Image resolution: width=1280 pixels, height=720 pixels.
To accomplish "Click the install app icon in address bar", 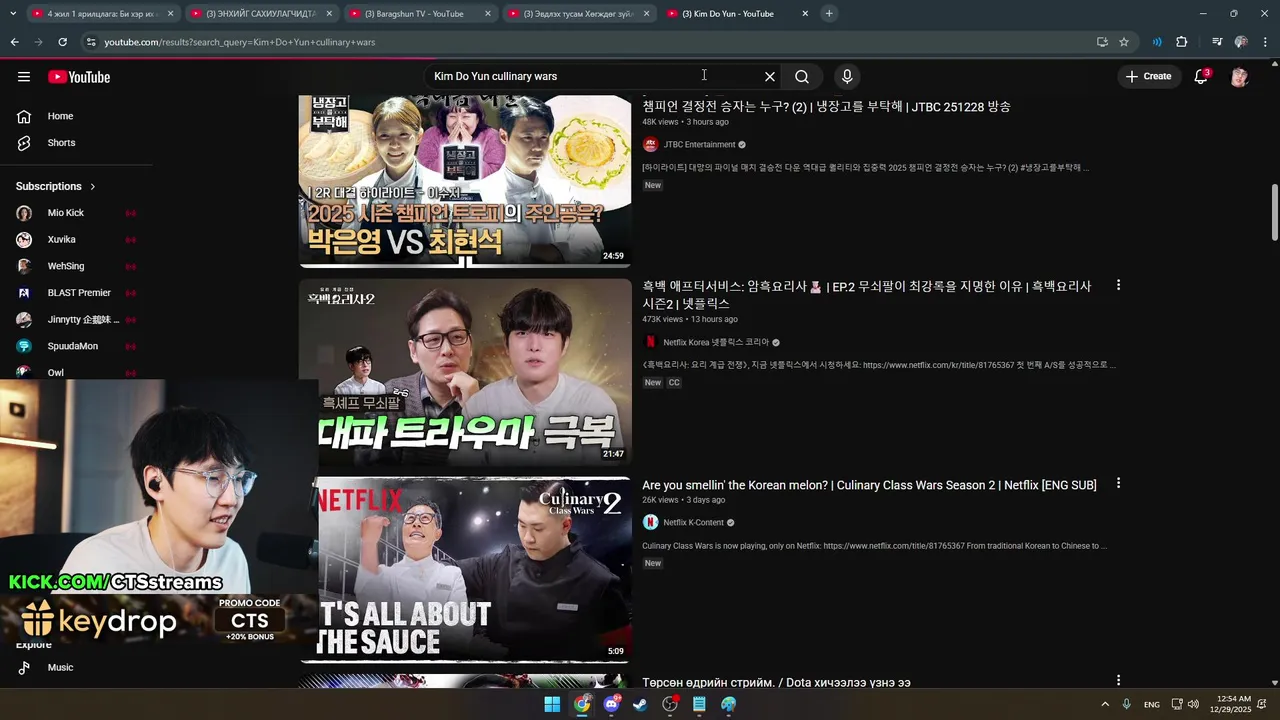I will point(1102,42).
